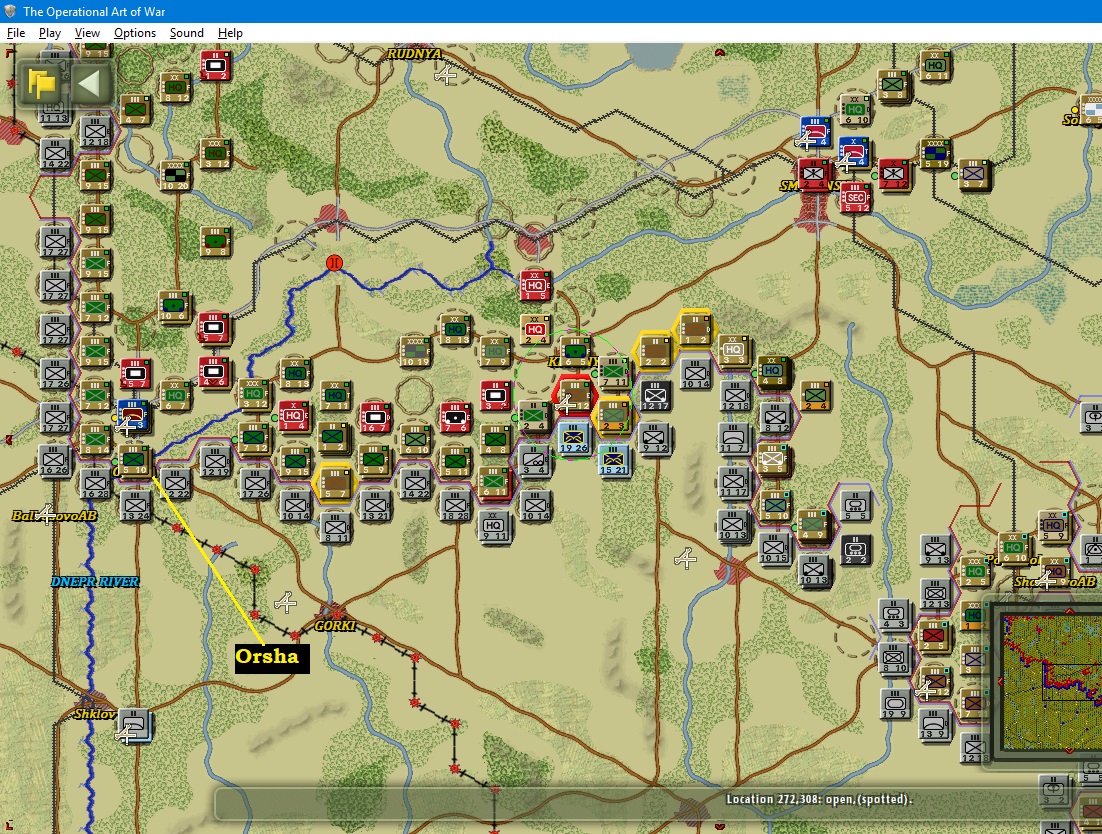Select the tan regiment counter 4 7
1102x834 pixels.
(x=135, y=110)
